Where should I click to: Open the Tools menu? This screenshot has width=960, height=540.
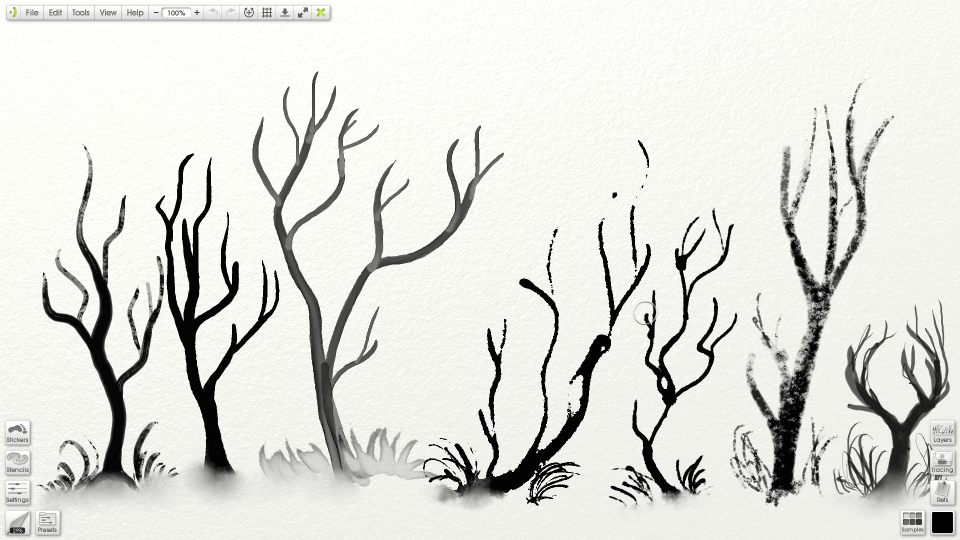[80, 13]
